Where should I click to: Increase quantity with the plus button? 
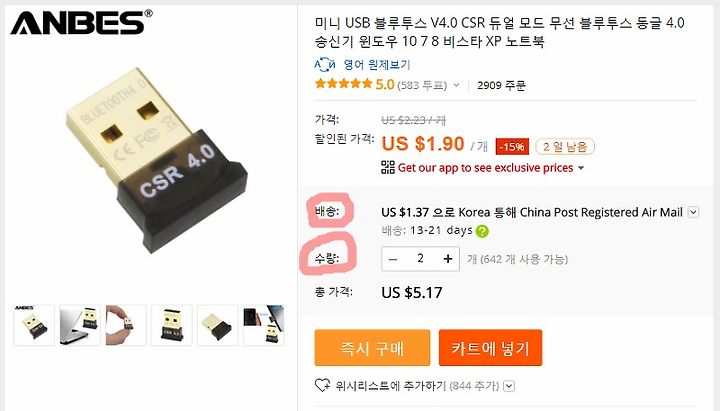[448, 259]
